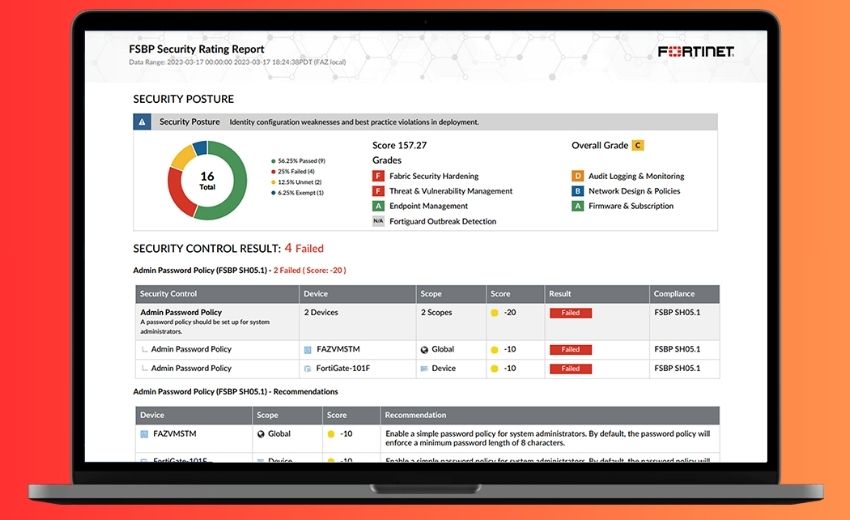Click the 'Audit Logging & Monitoring' grade label
Screen dimensions: 850x520
click(x=636, y=176)
